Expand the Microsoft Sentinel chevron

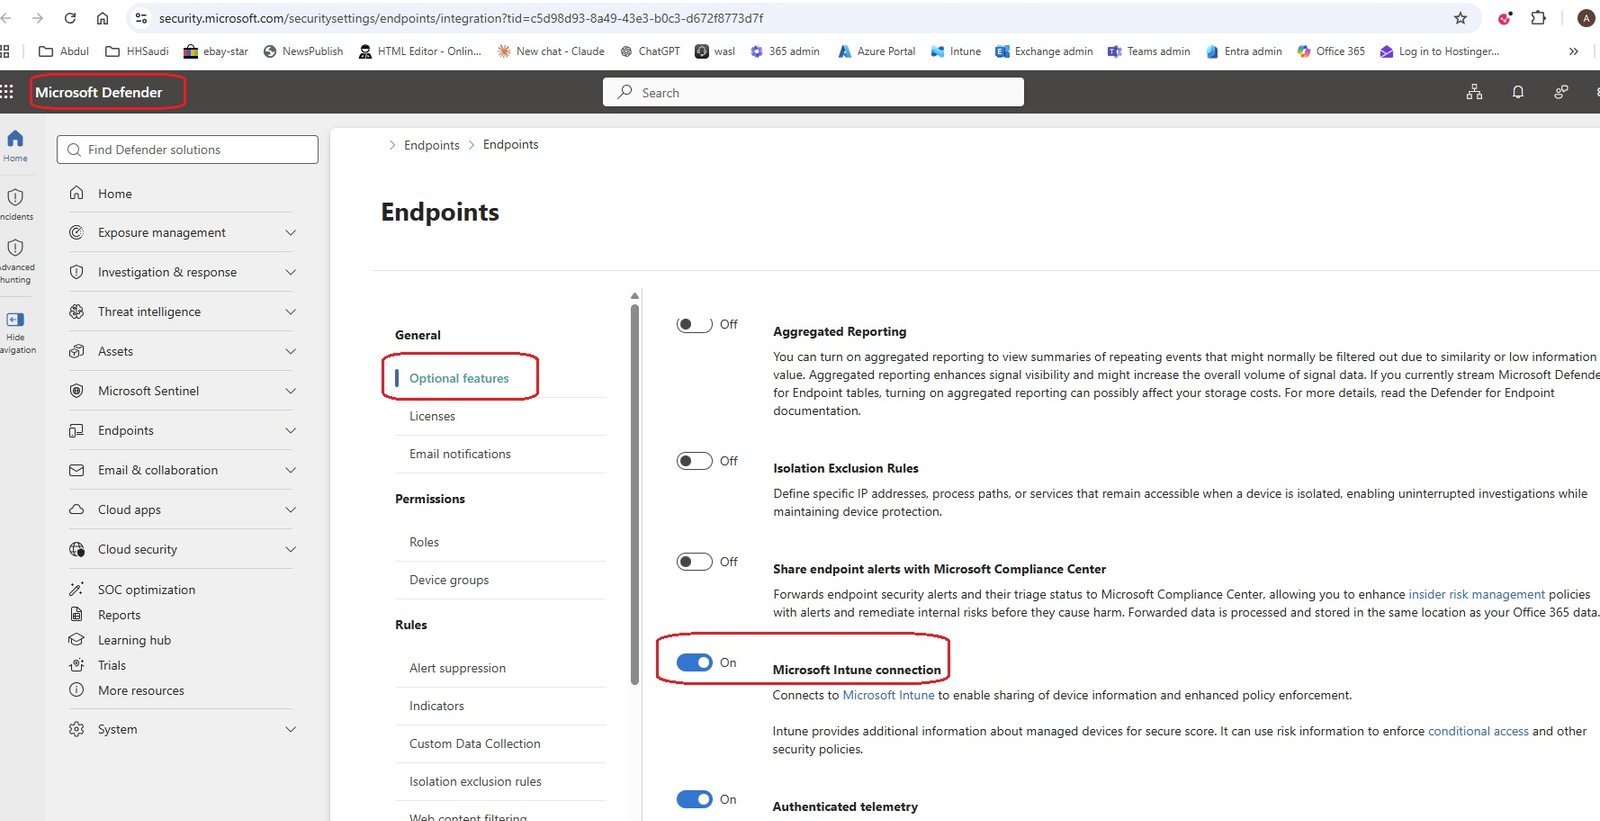tap(290, 391)
